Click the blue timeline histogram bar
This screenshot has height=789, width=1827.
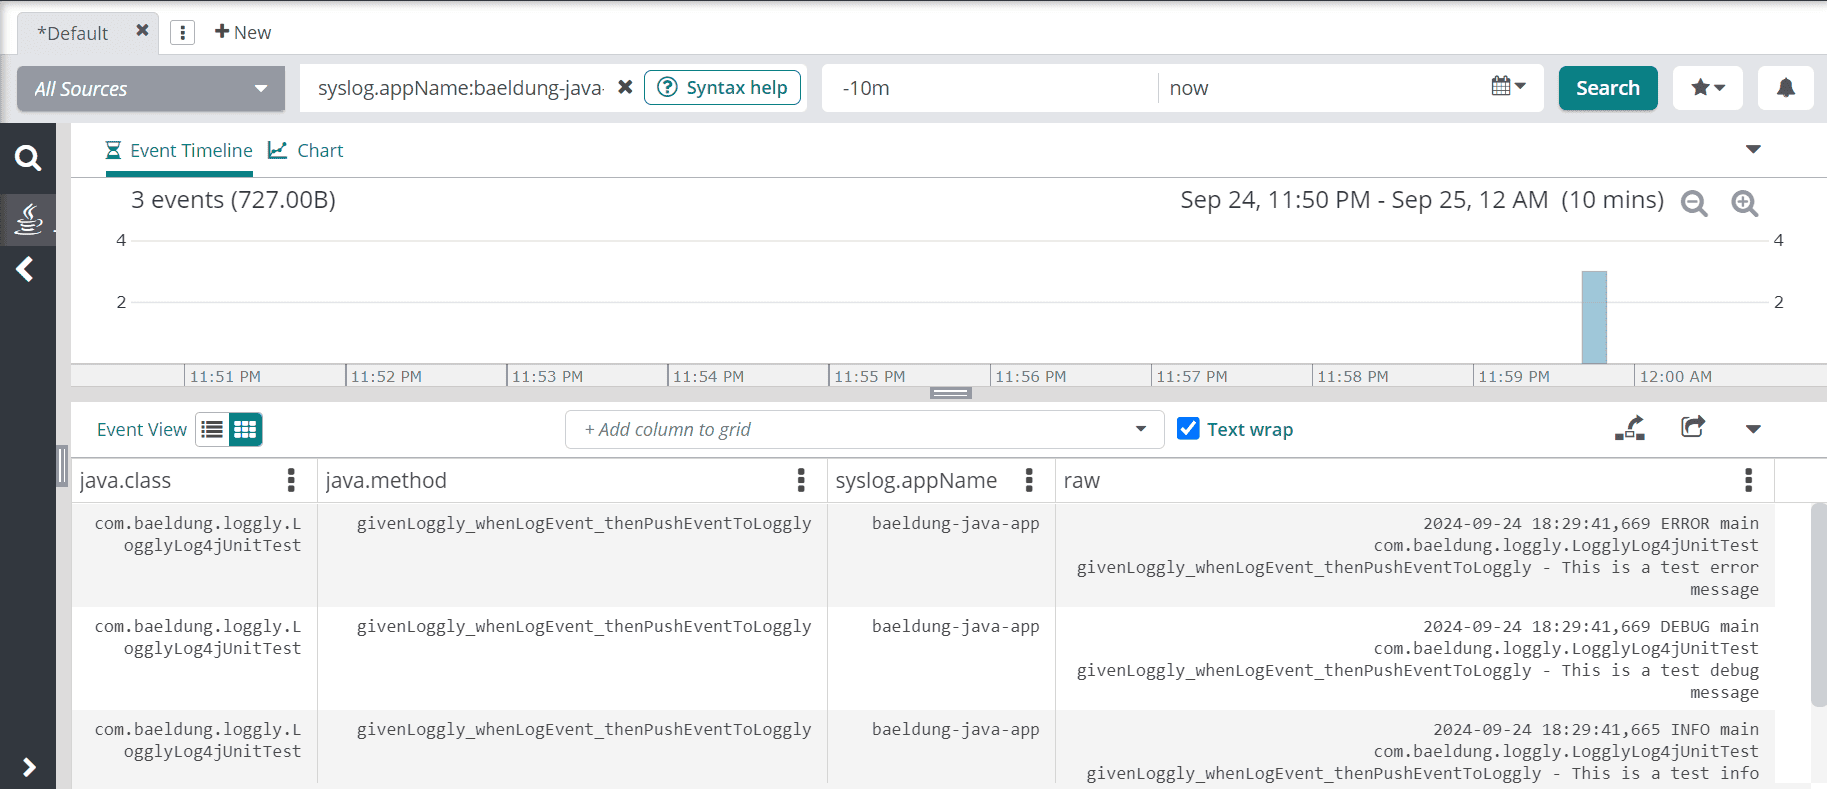(1594, 317)
